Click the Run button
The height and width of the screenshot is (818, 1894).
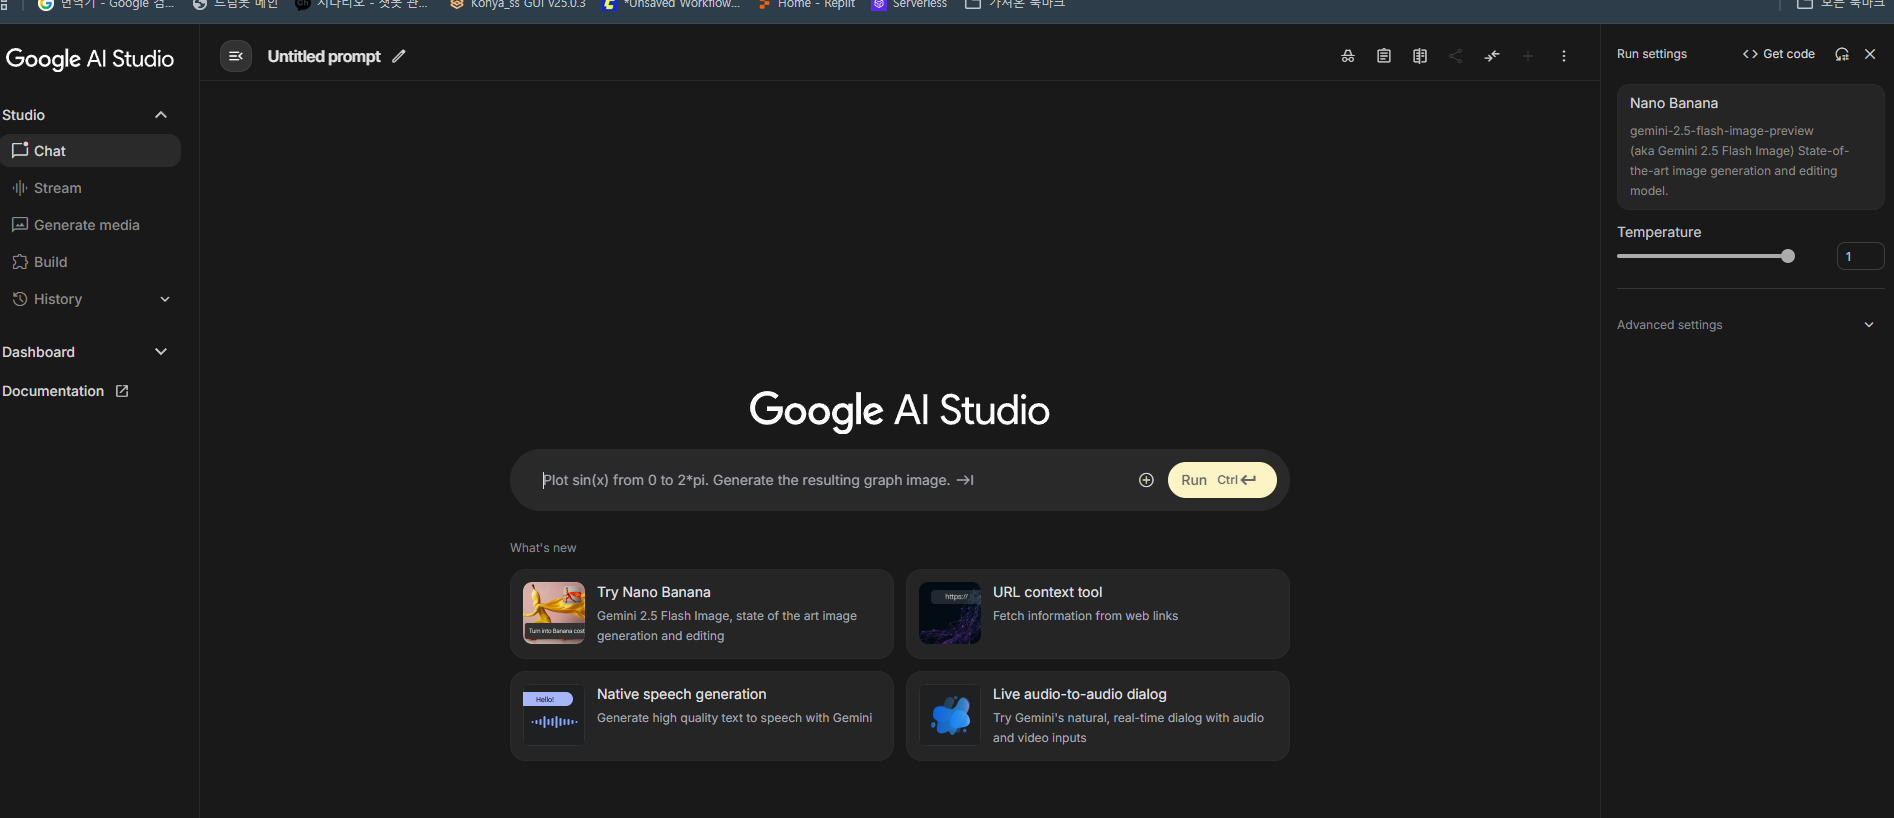click(x=1222, y=480)
